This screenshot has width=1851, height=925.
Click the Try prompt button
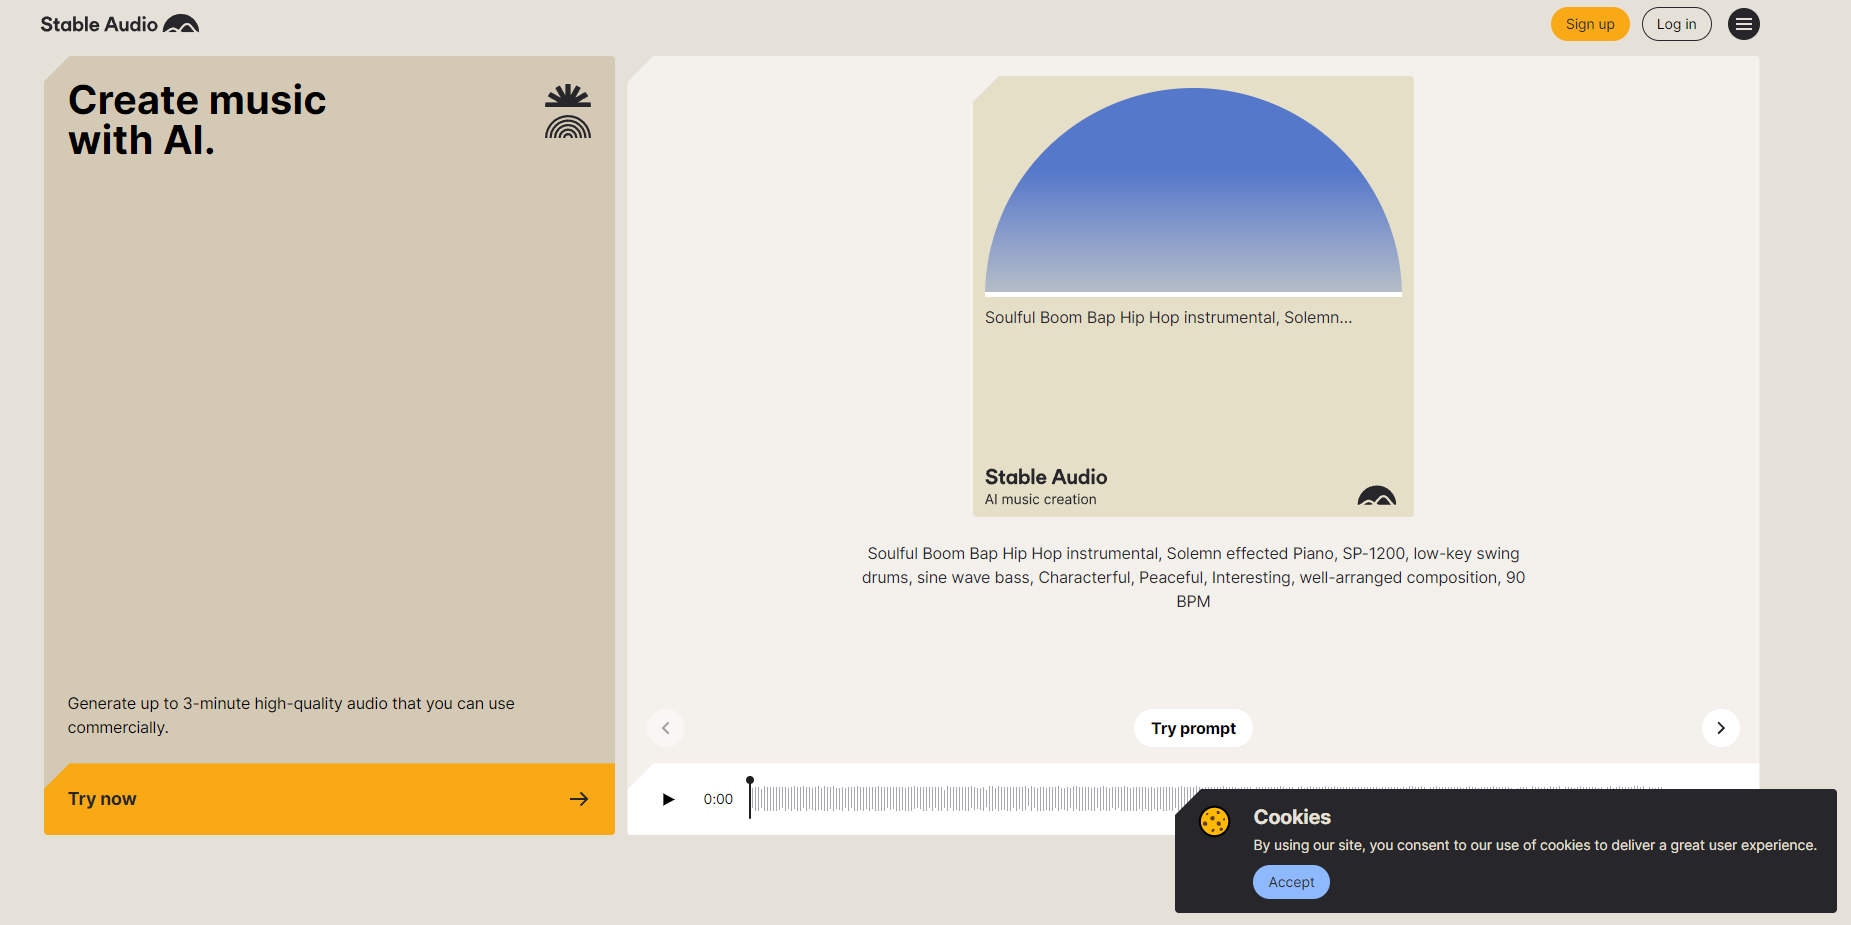[1193, 728]
